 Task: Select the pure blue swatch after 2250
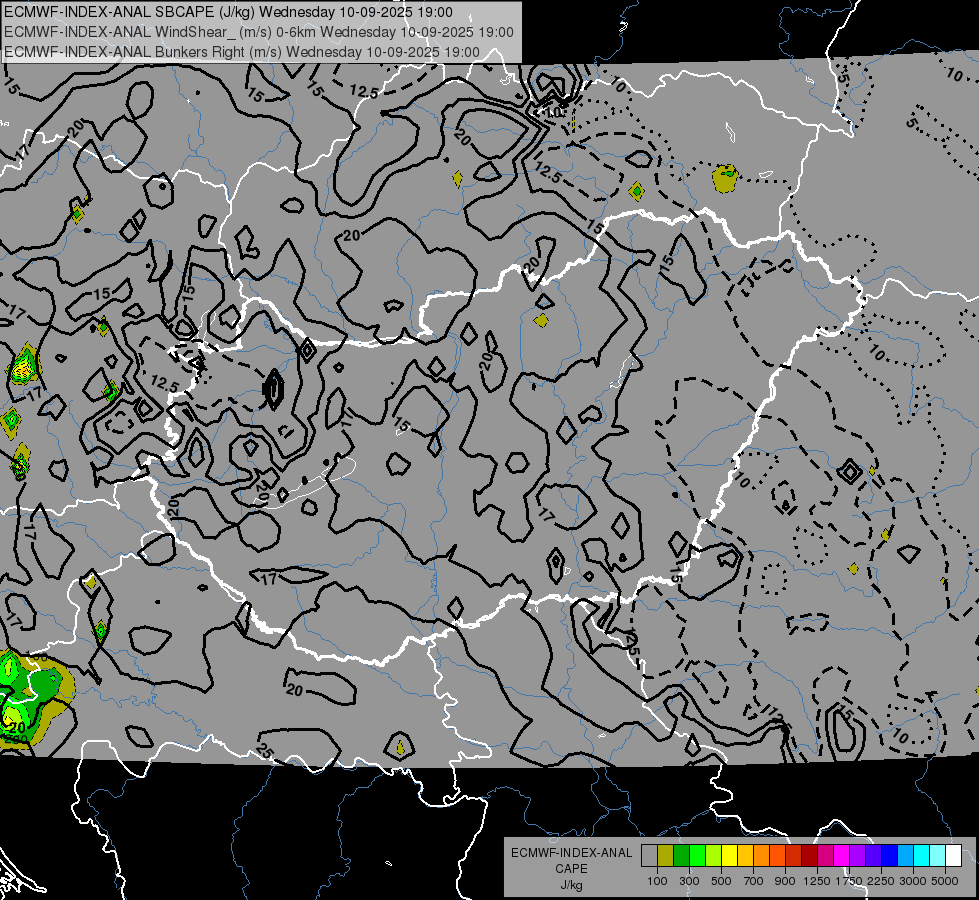pyautogui.click(x=889, y=856)
